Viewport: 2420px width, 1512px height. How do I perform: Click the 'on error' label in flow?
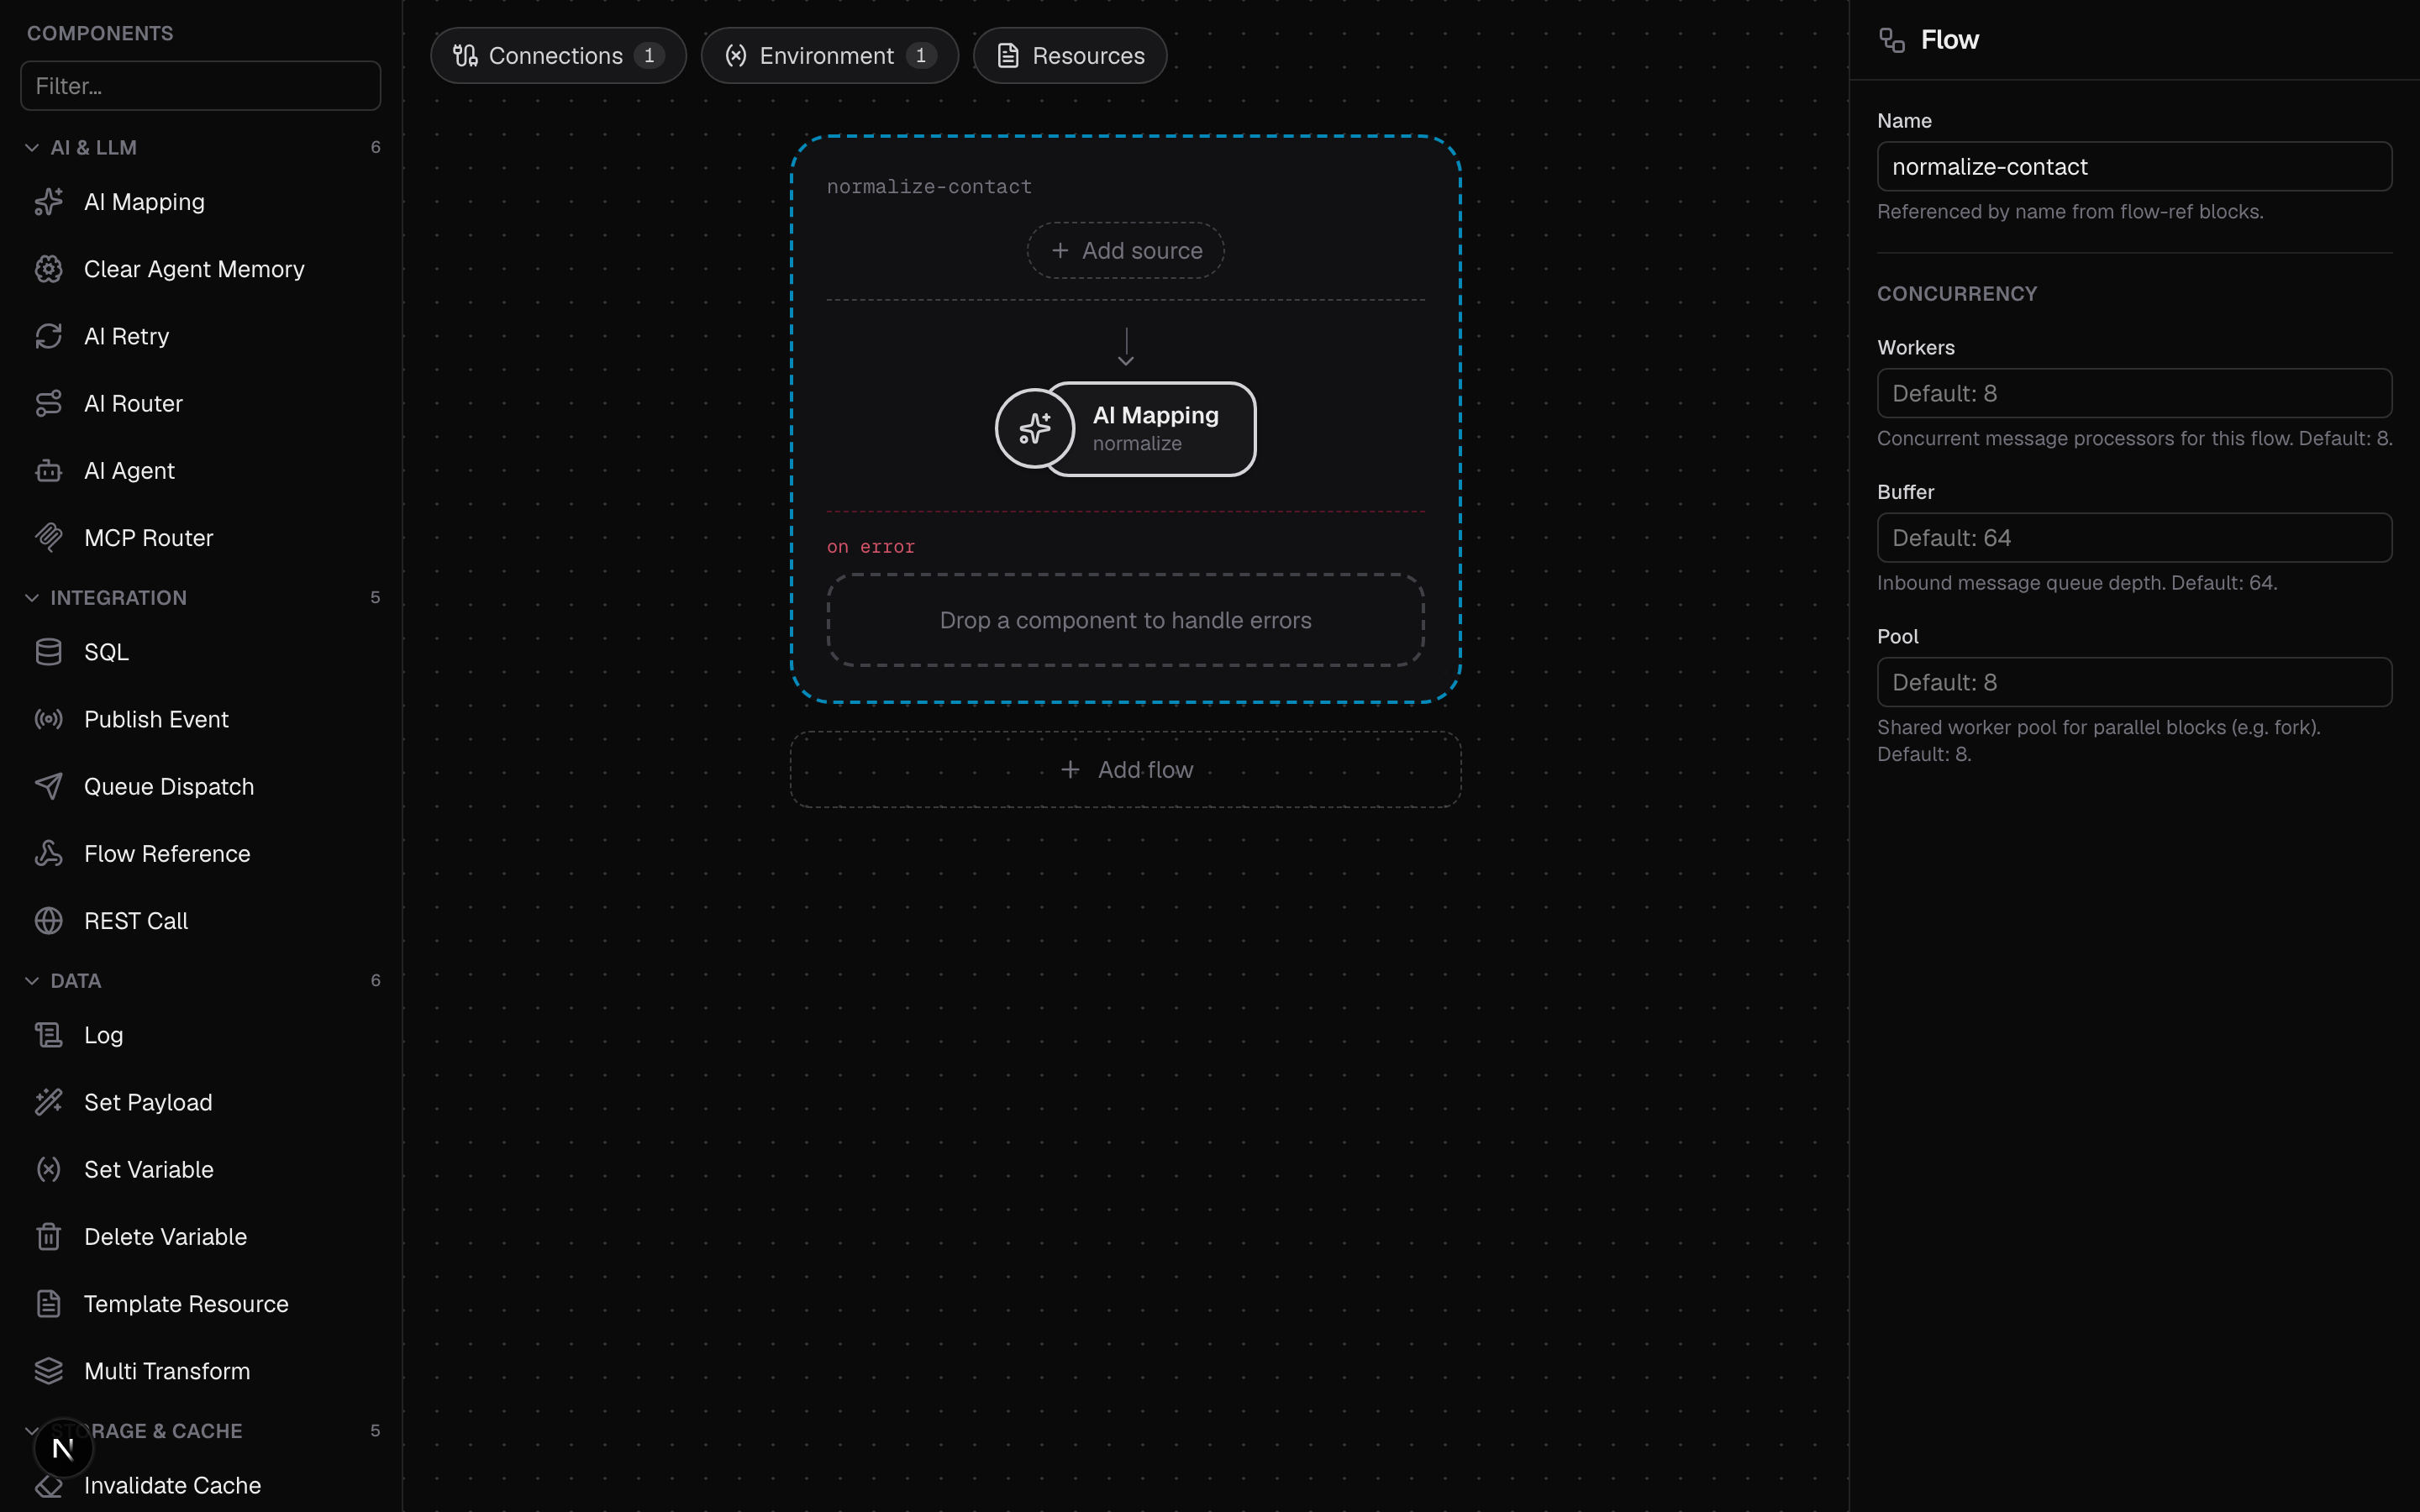click(x=870, y=547)
